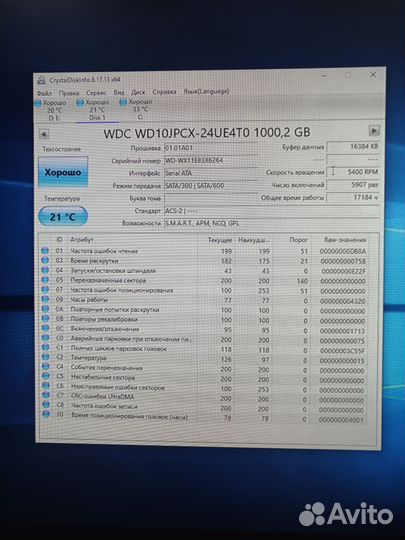Click the status icon for attribute 0C
Image resolution: width=405 pixels, height=540 pixels.
click(45, 328)
